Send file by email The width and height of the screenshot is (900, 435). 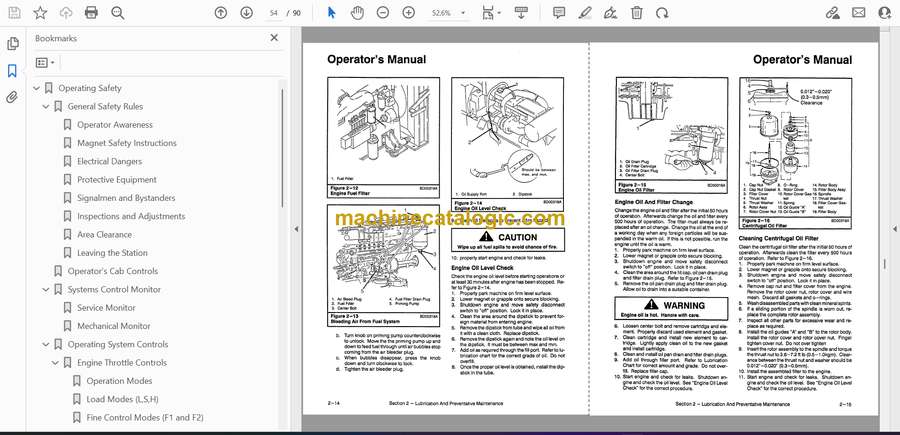click(858, 13)
